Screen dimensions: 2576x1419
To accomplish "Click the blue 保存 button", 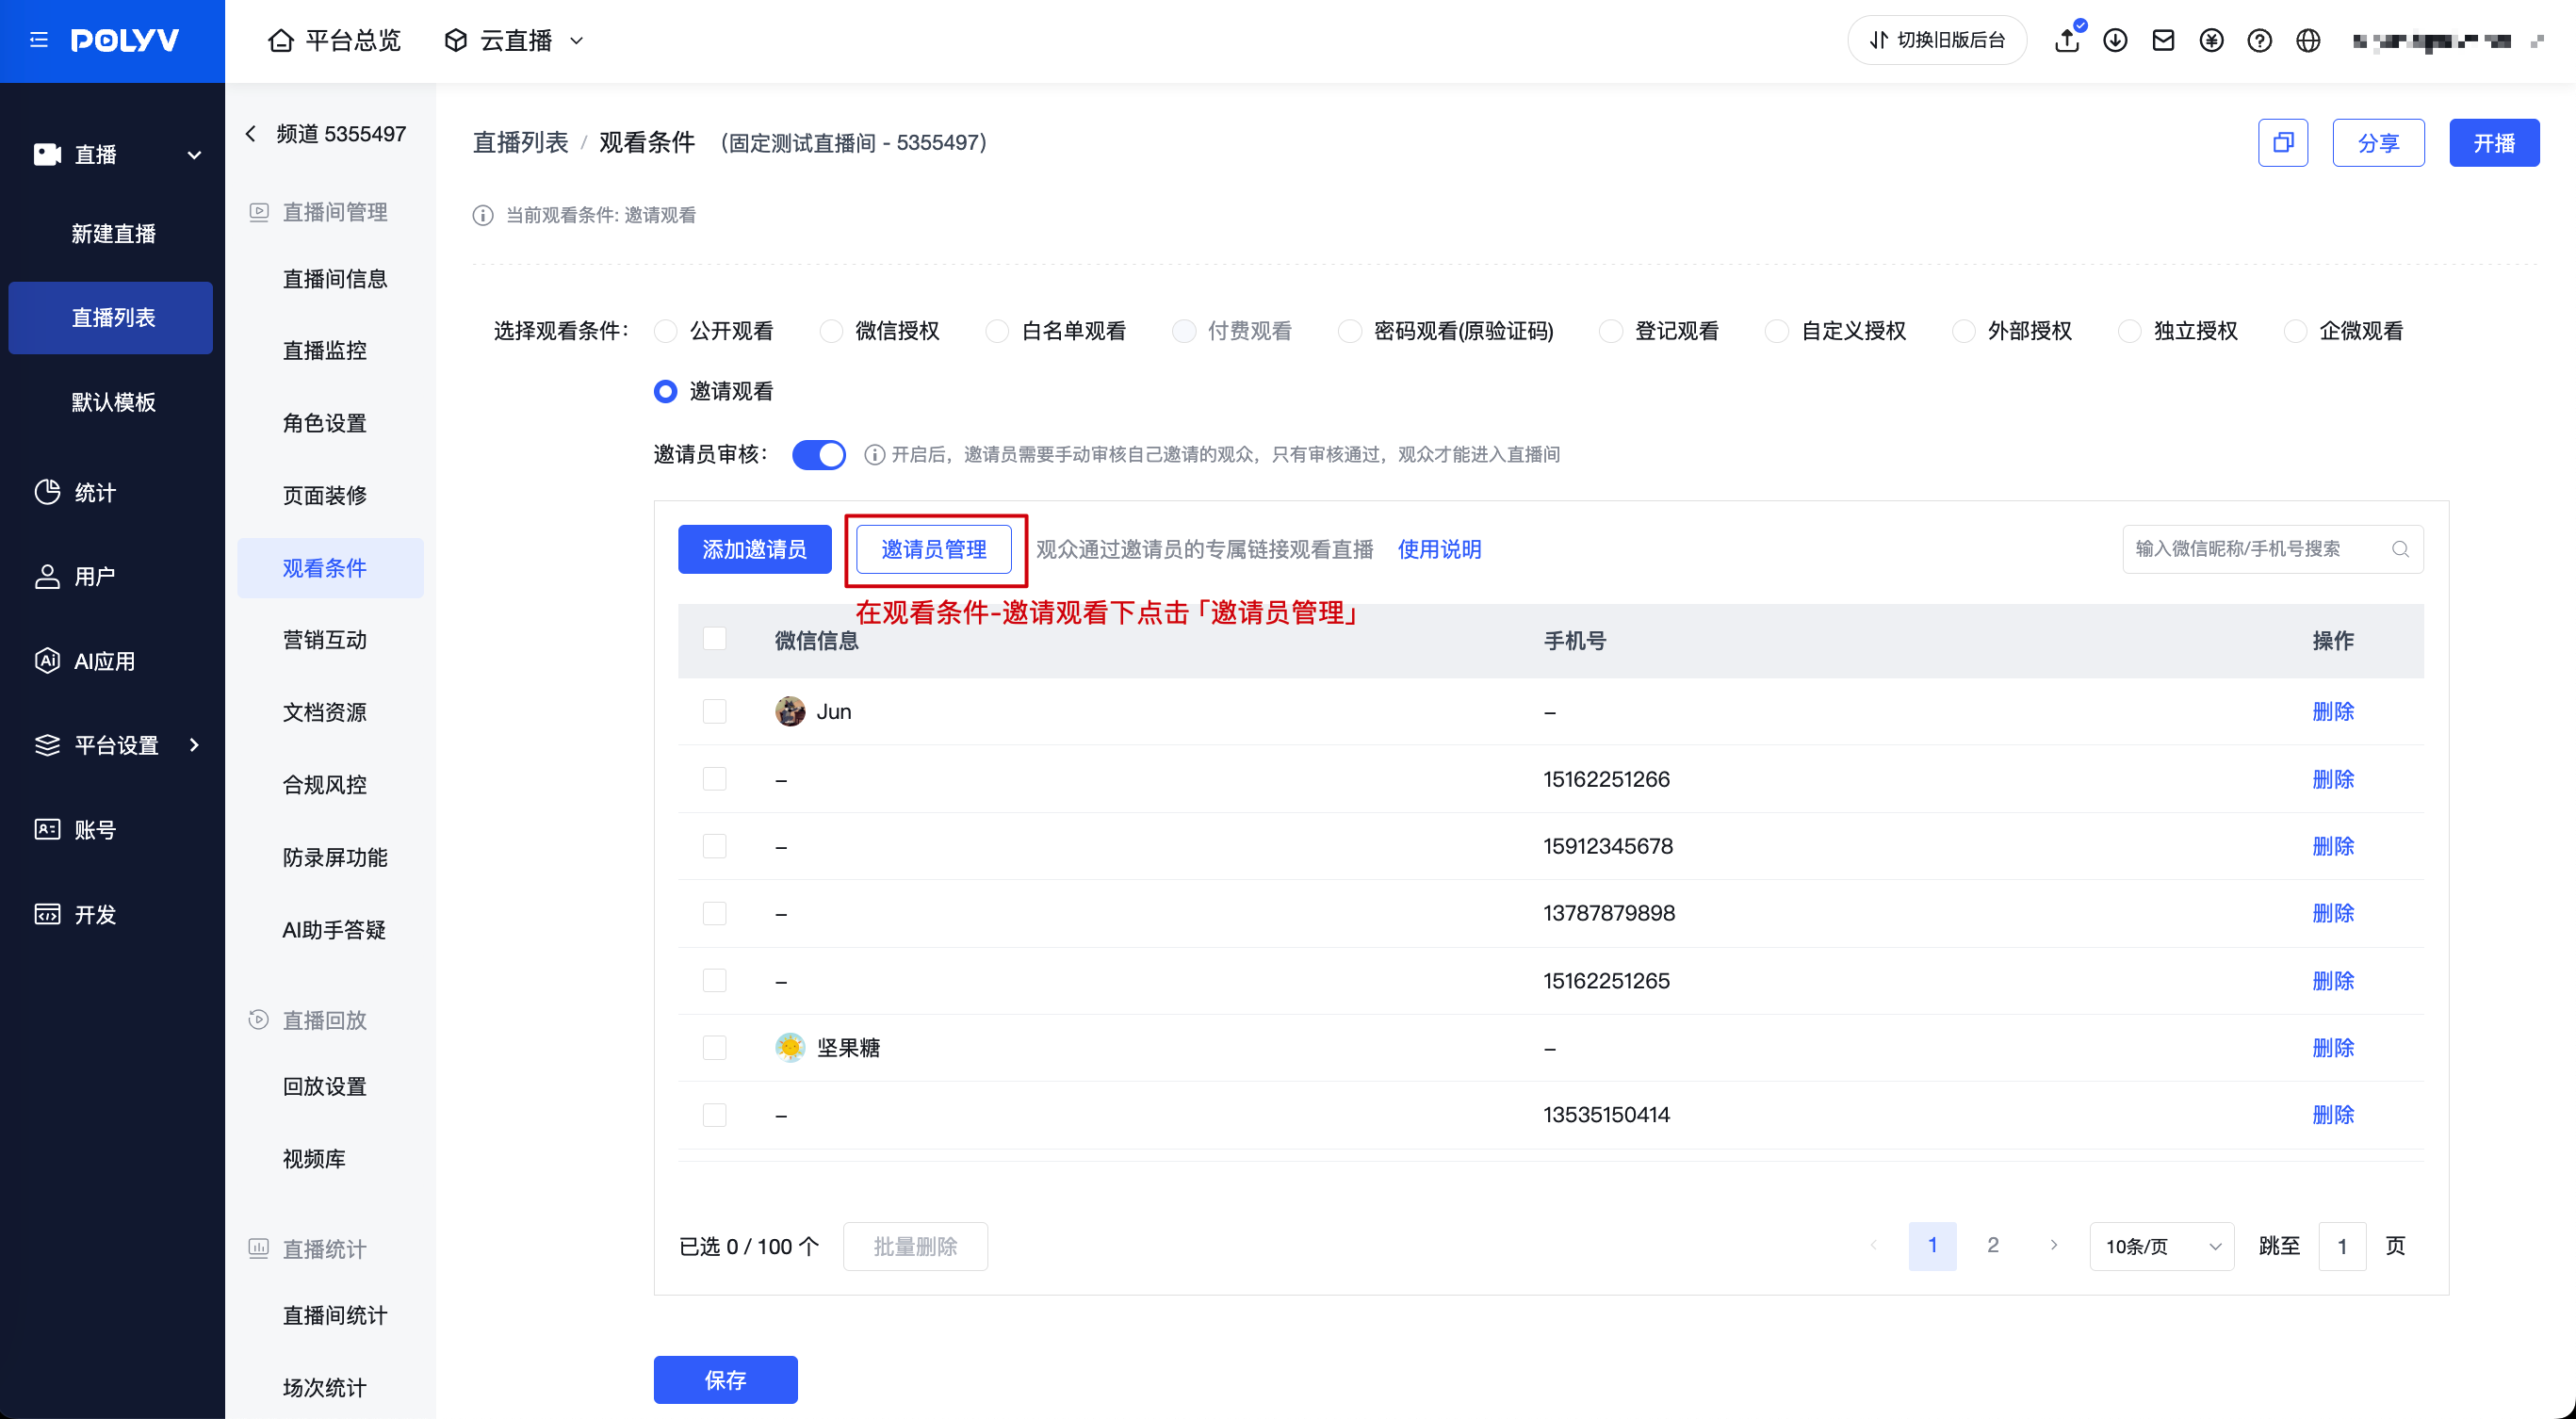I will pos(725,1380).
